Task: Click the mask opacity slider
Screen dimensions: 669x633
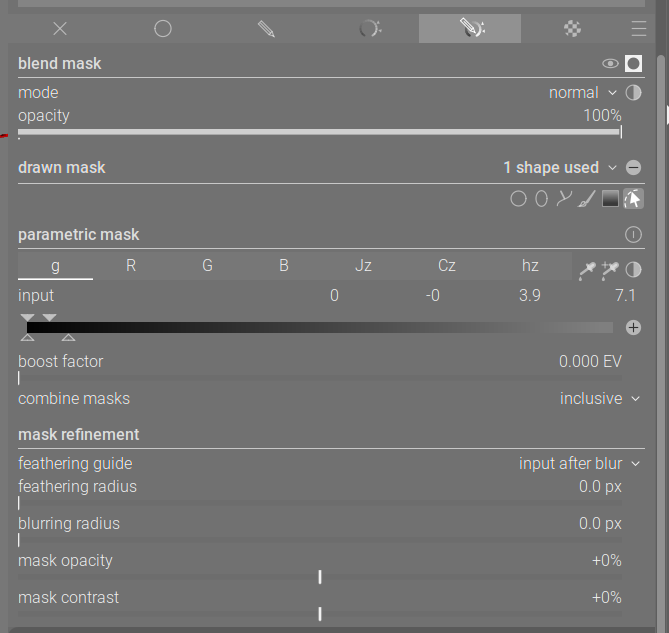Action: point(320,576)
